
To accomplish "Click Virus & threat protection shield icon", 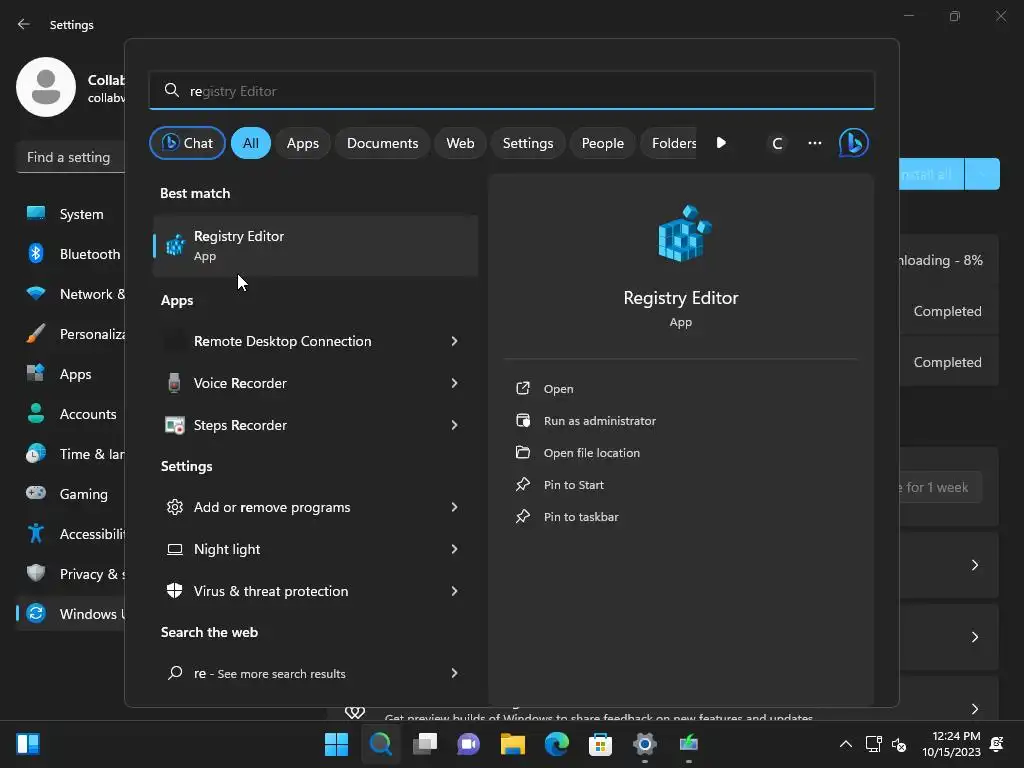I will [174, 591].
